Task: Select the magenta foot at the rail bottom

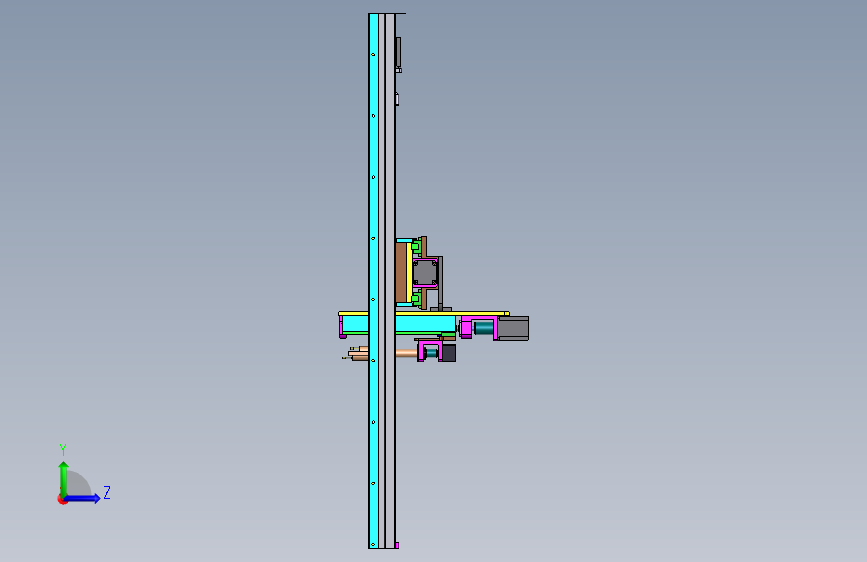Action: (x=397, y=545)
